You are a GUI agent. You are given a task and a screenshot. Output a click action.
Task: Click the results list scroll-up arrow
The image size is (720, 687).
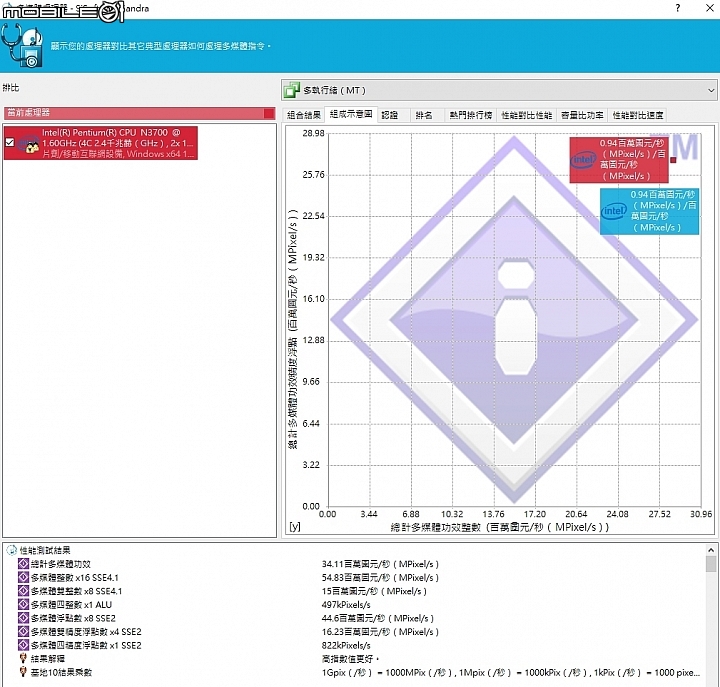711,550
